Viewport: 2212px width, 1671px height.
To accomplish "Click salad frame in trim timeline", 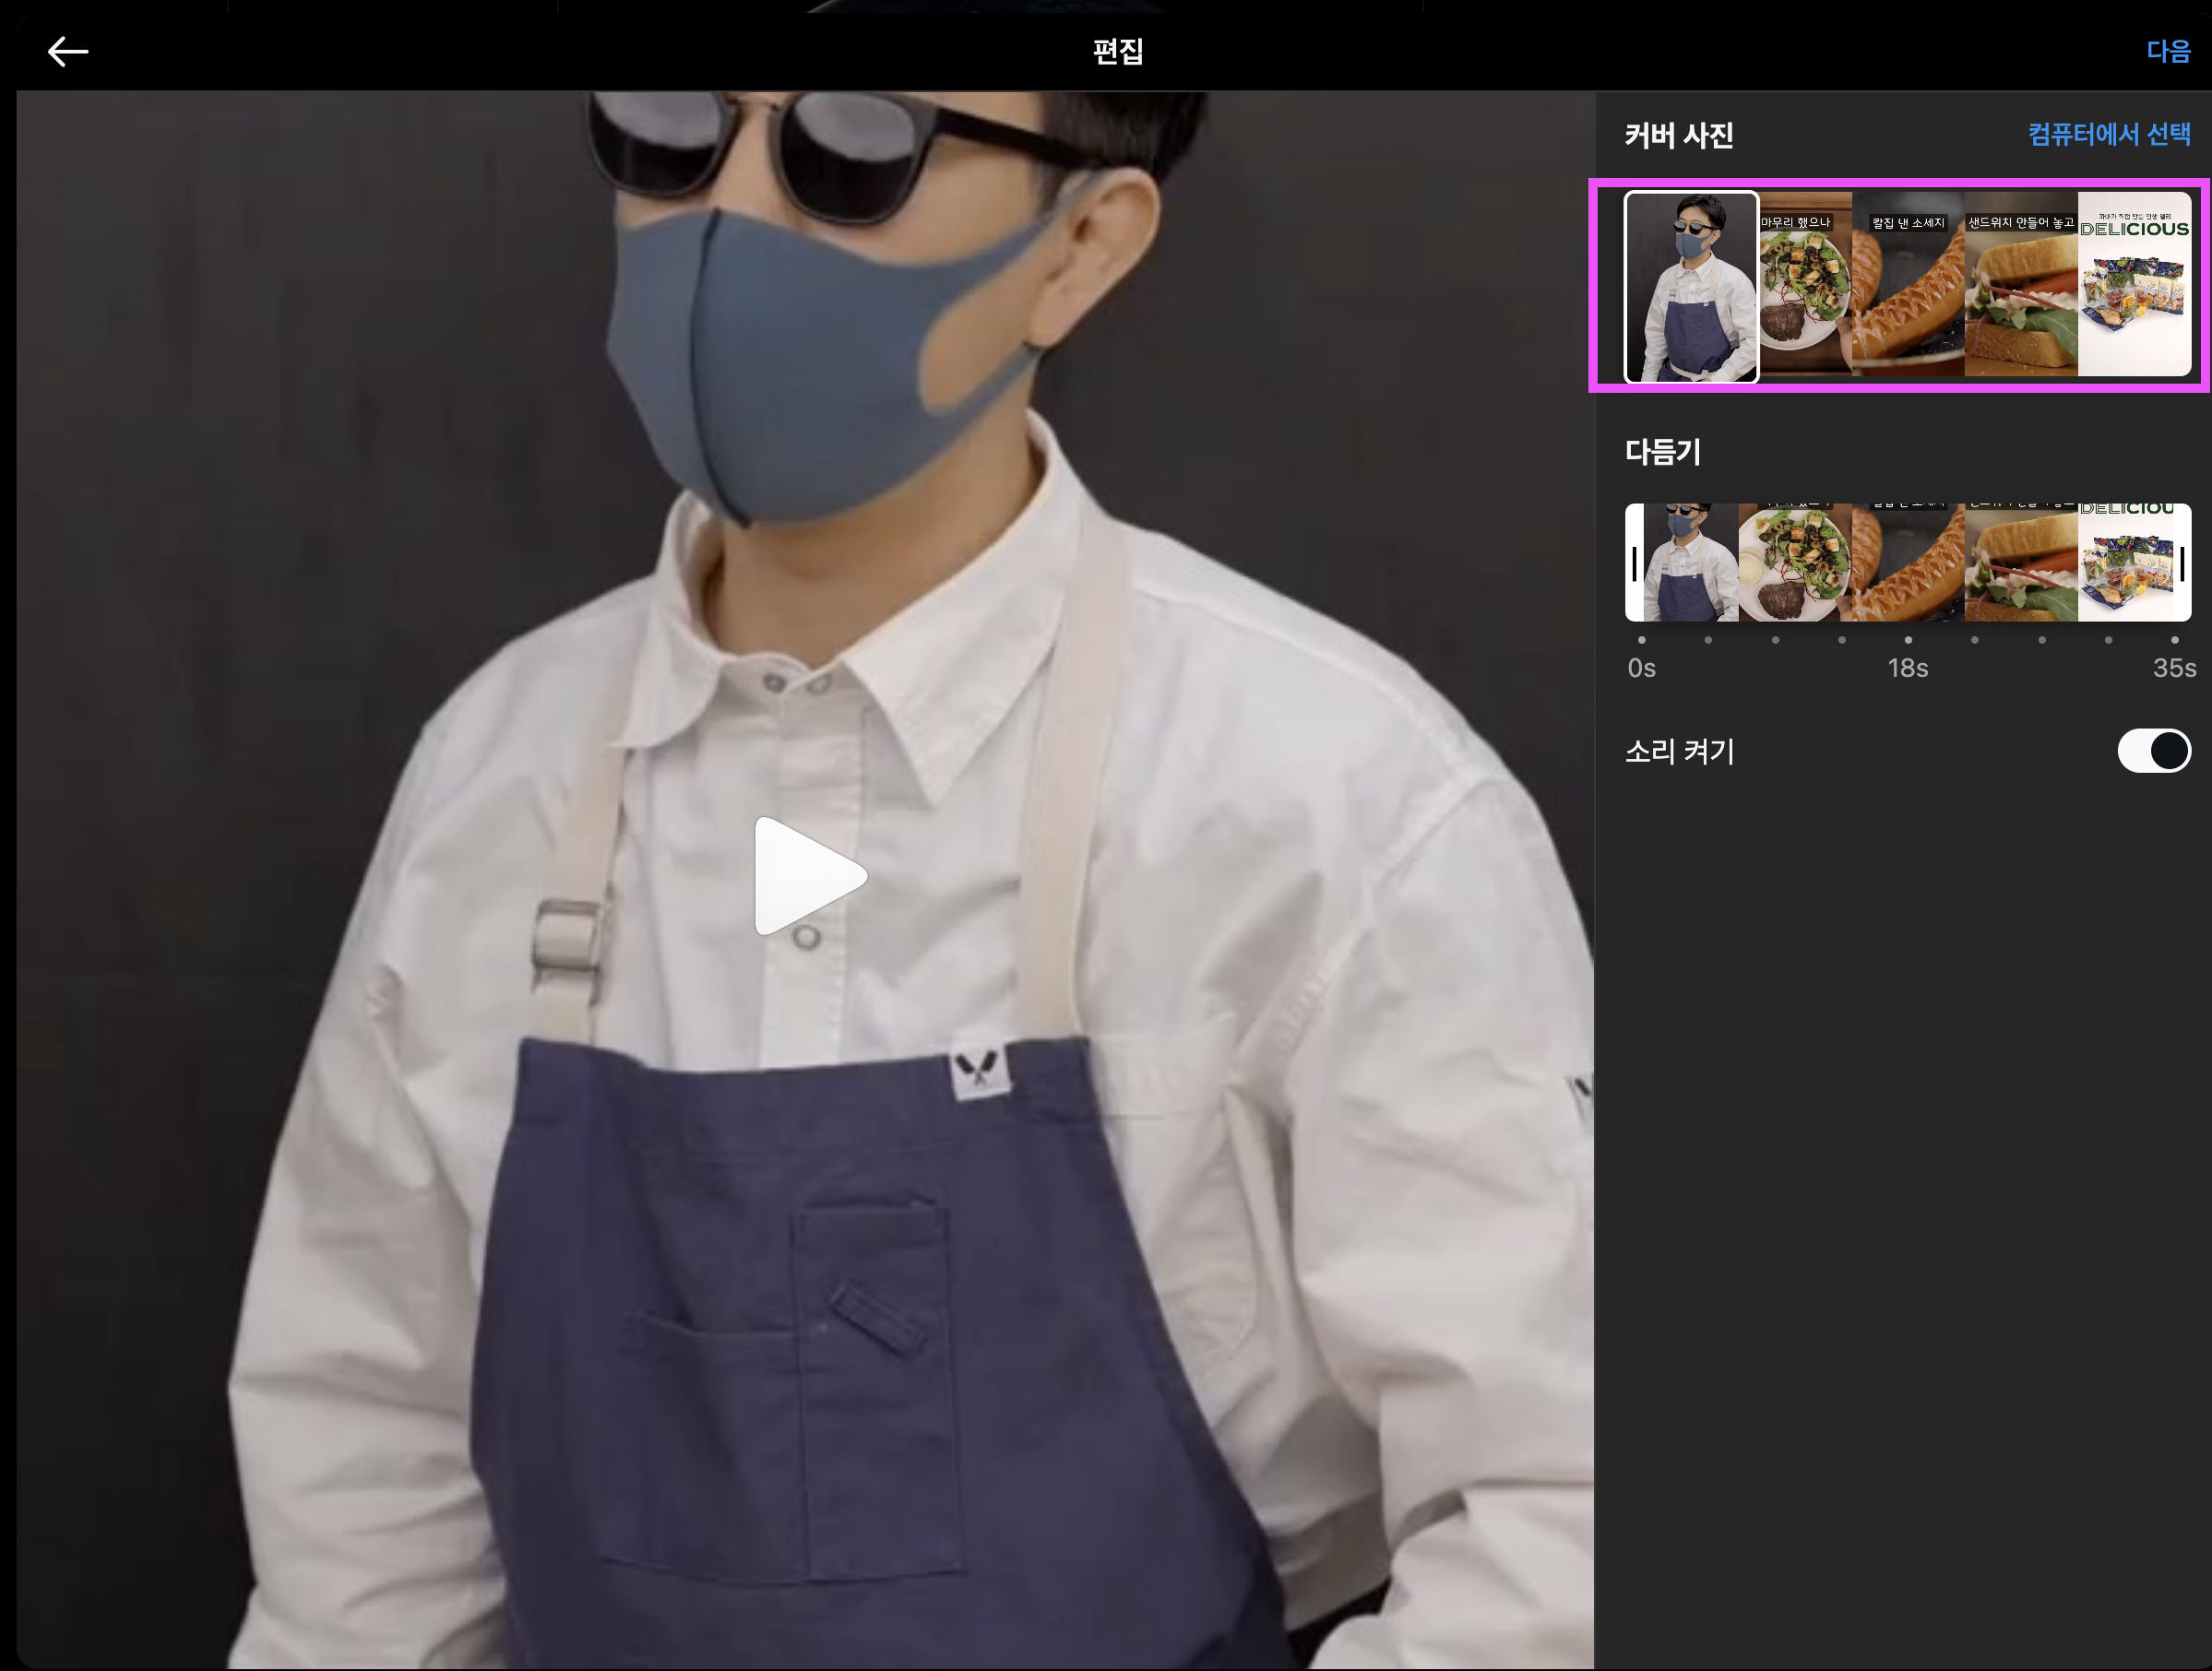I will pos(1795,563).
